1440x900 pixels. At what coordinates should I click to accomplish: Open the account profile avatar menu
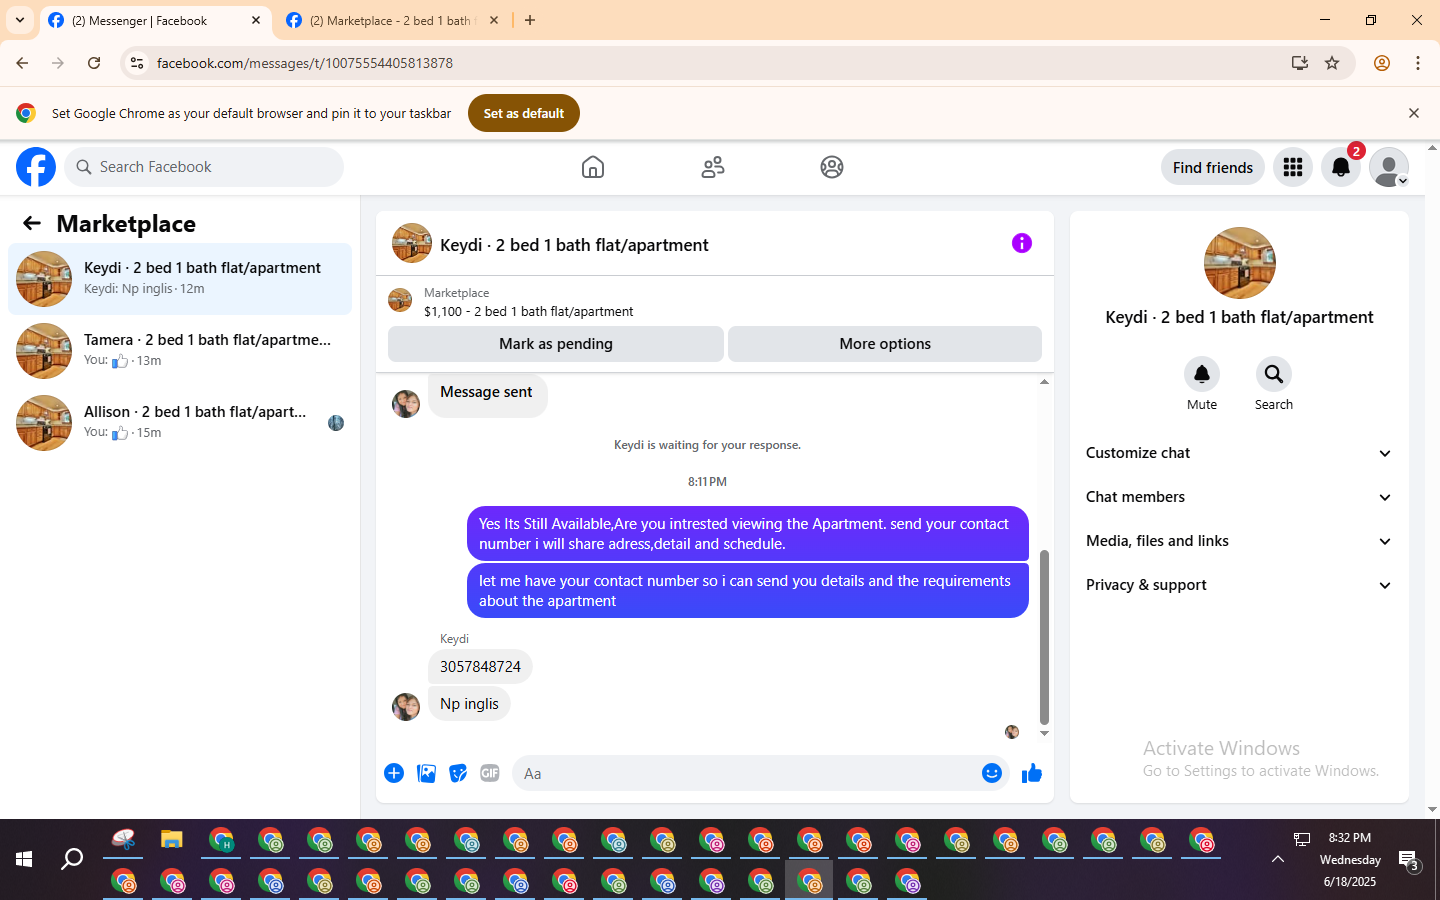(1389, 167)
